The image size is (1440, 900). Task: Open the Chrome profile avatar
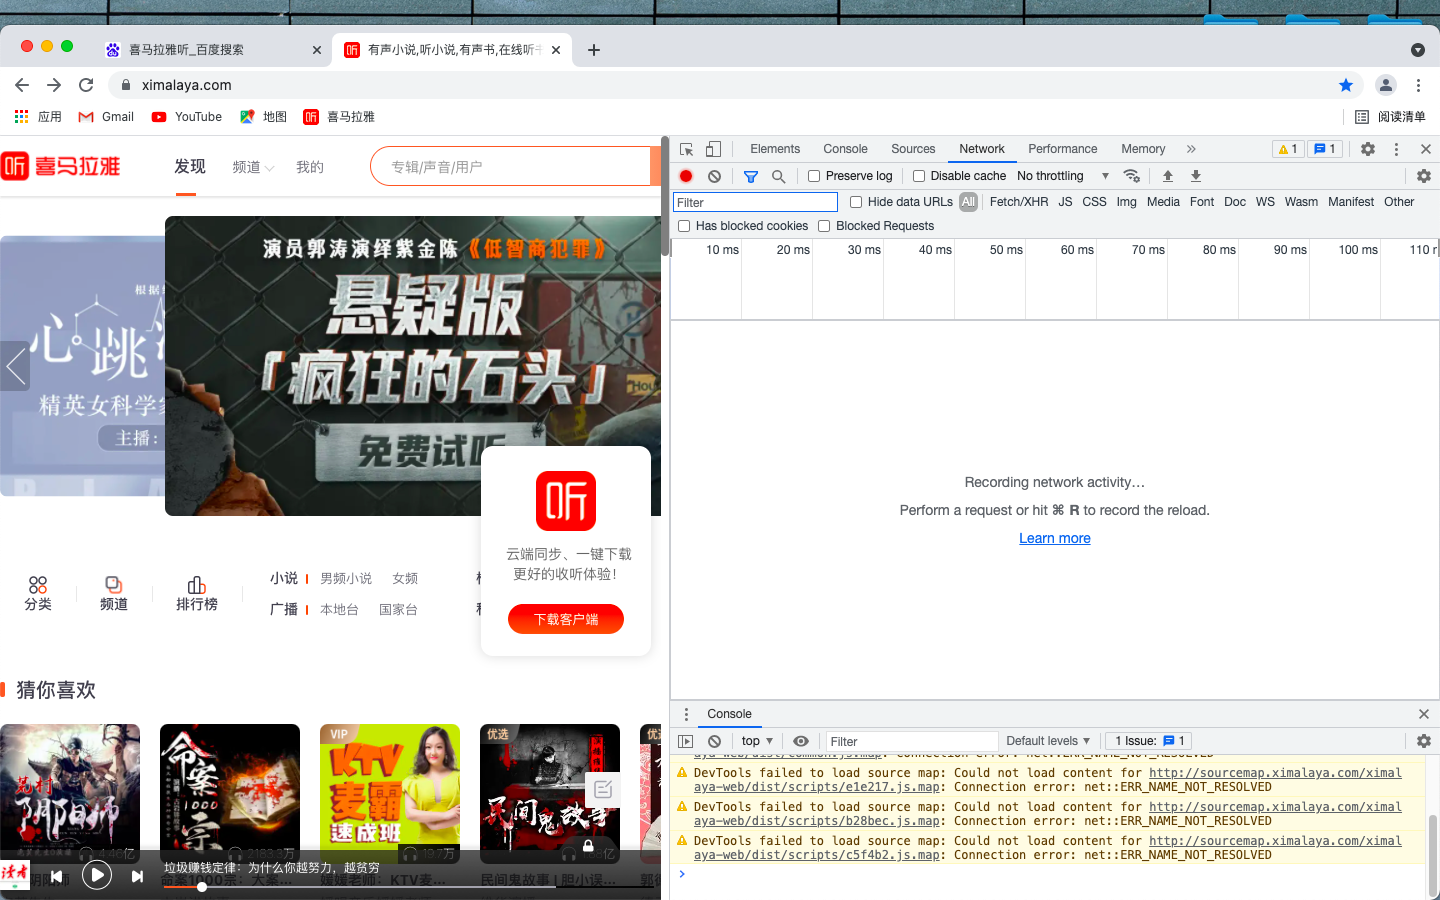point(1386,85)
